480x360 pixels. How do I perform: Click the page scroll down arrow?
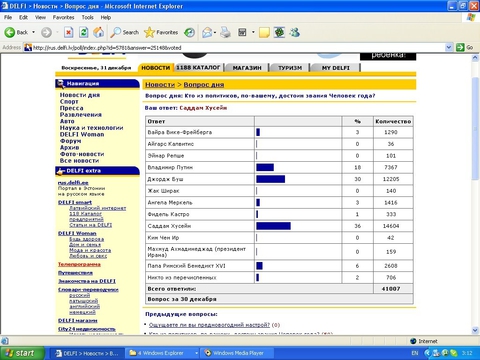(475, 330)
